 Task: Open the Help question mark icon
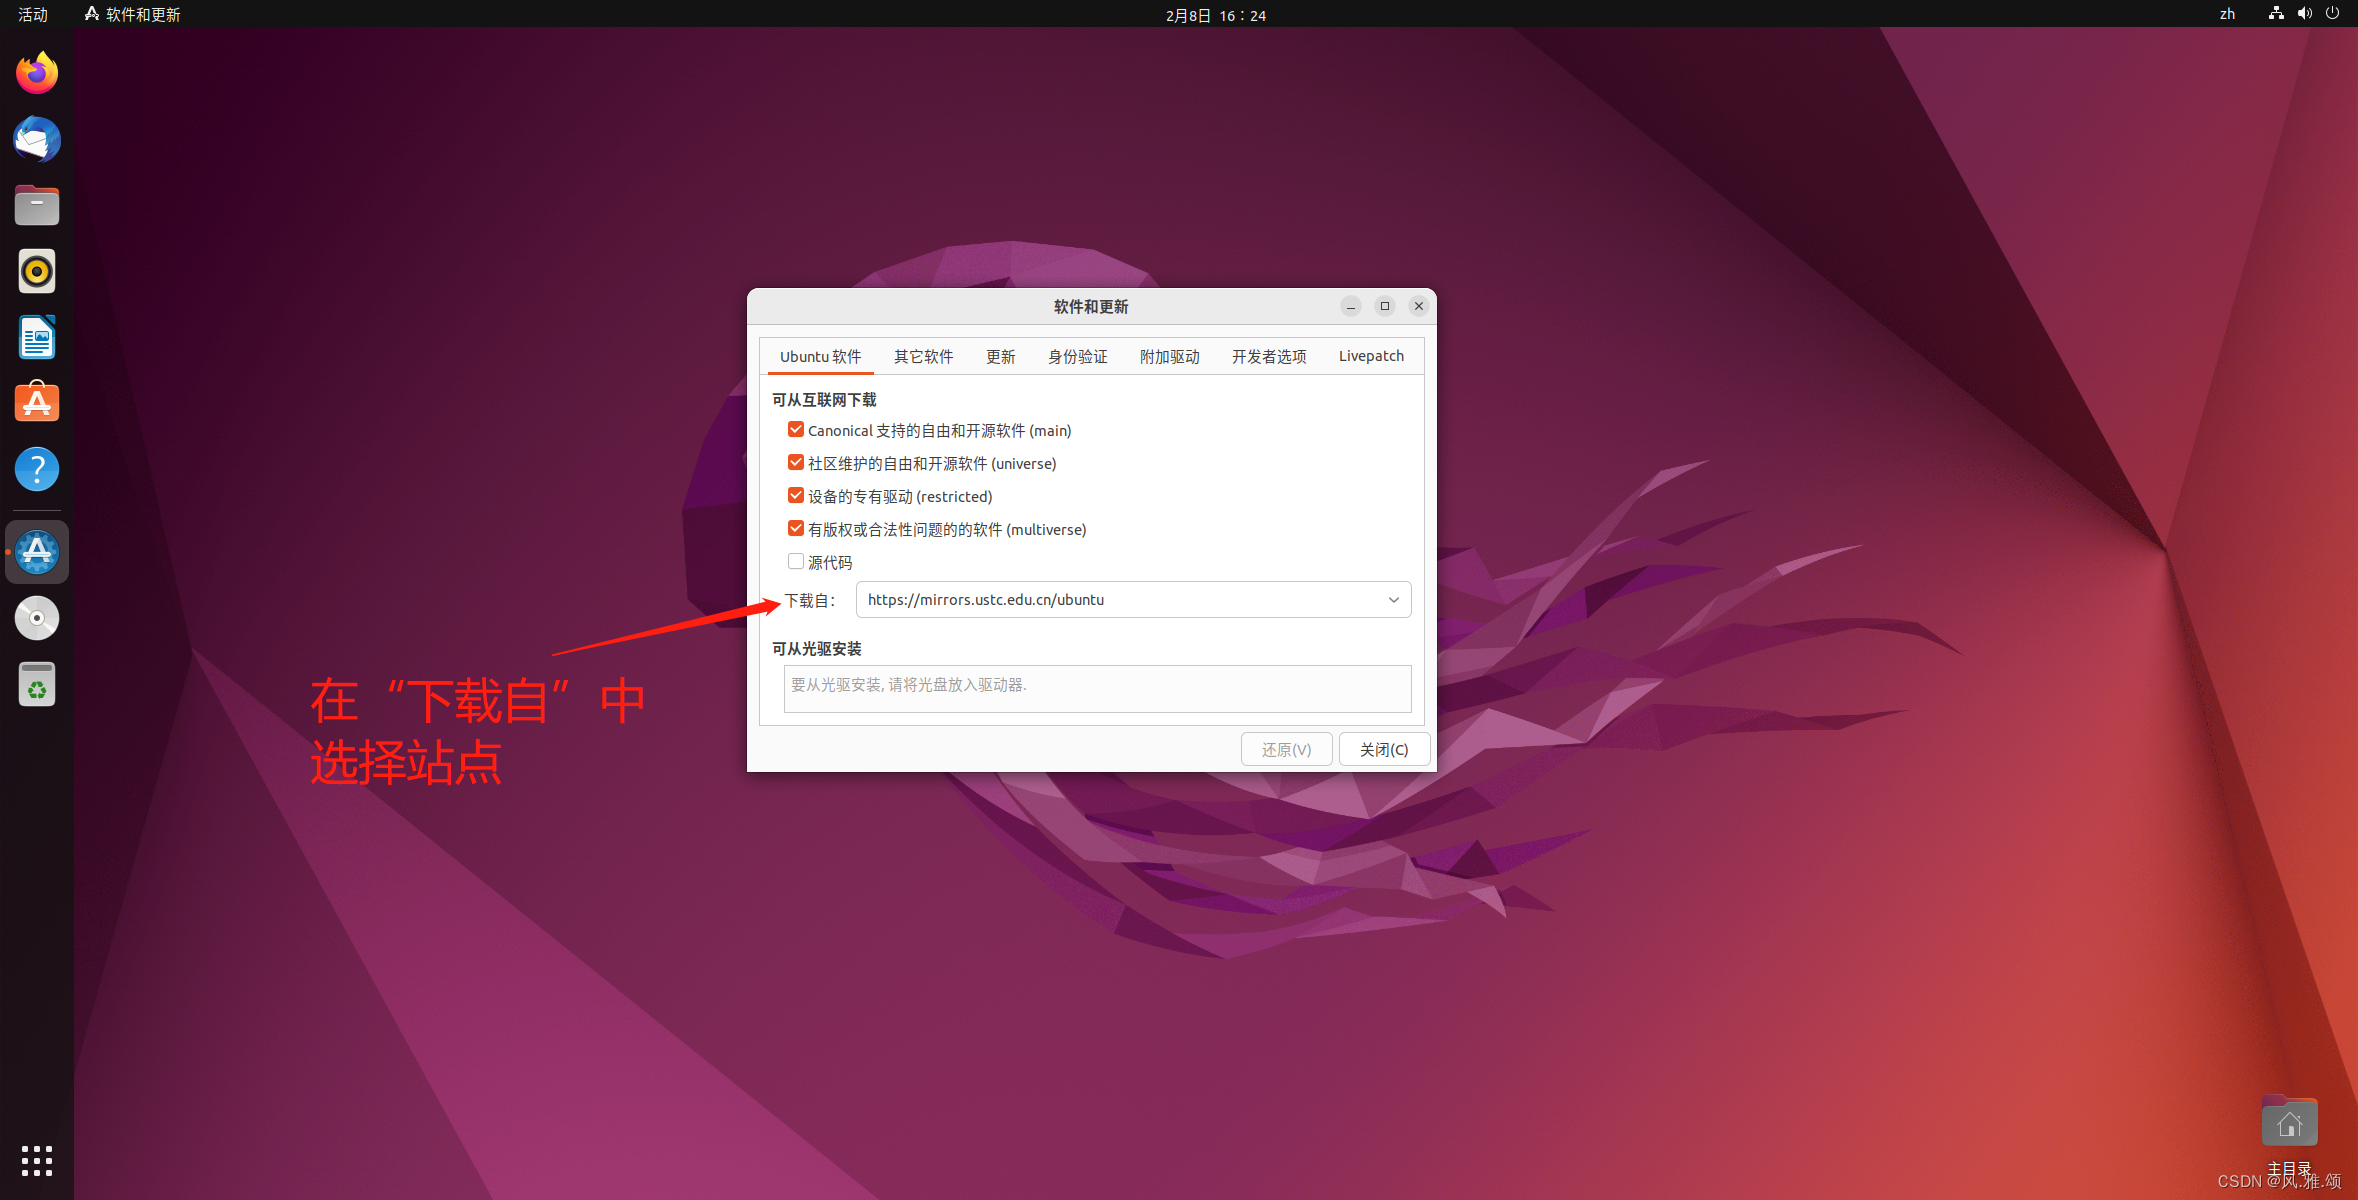[x=37, y=469]
